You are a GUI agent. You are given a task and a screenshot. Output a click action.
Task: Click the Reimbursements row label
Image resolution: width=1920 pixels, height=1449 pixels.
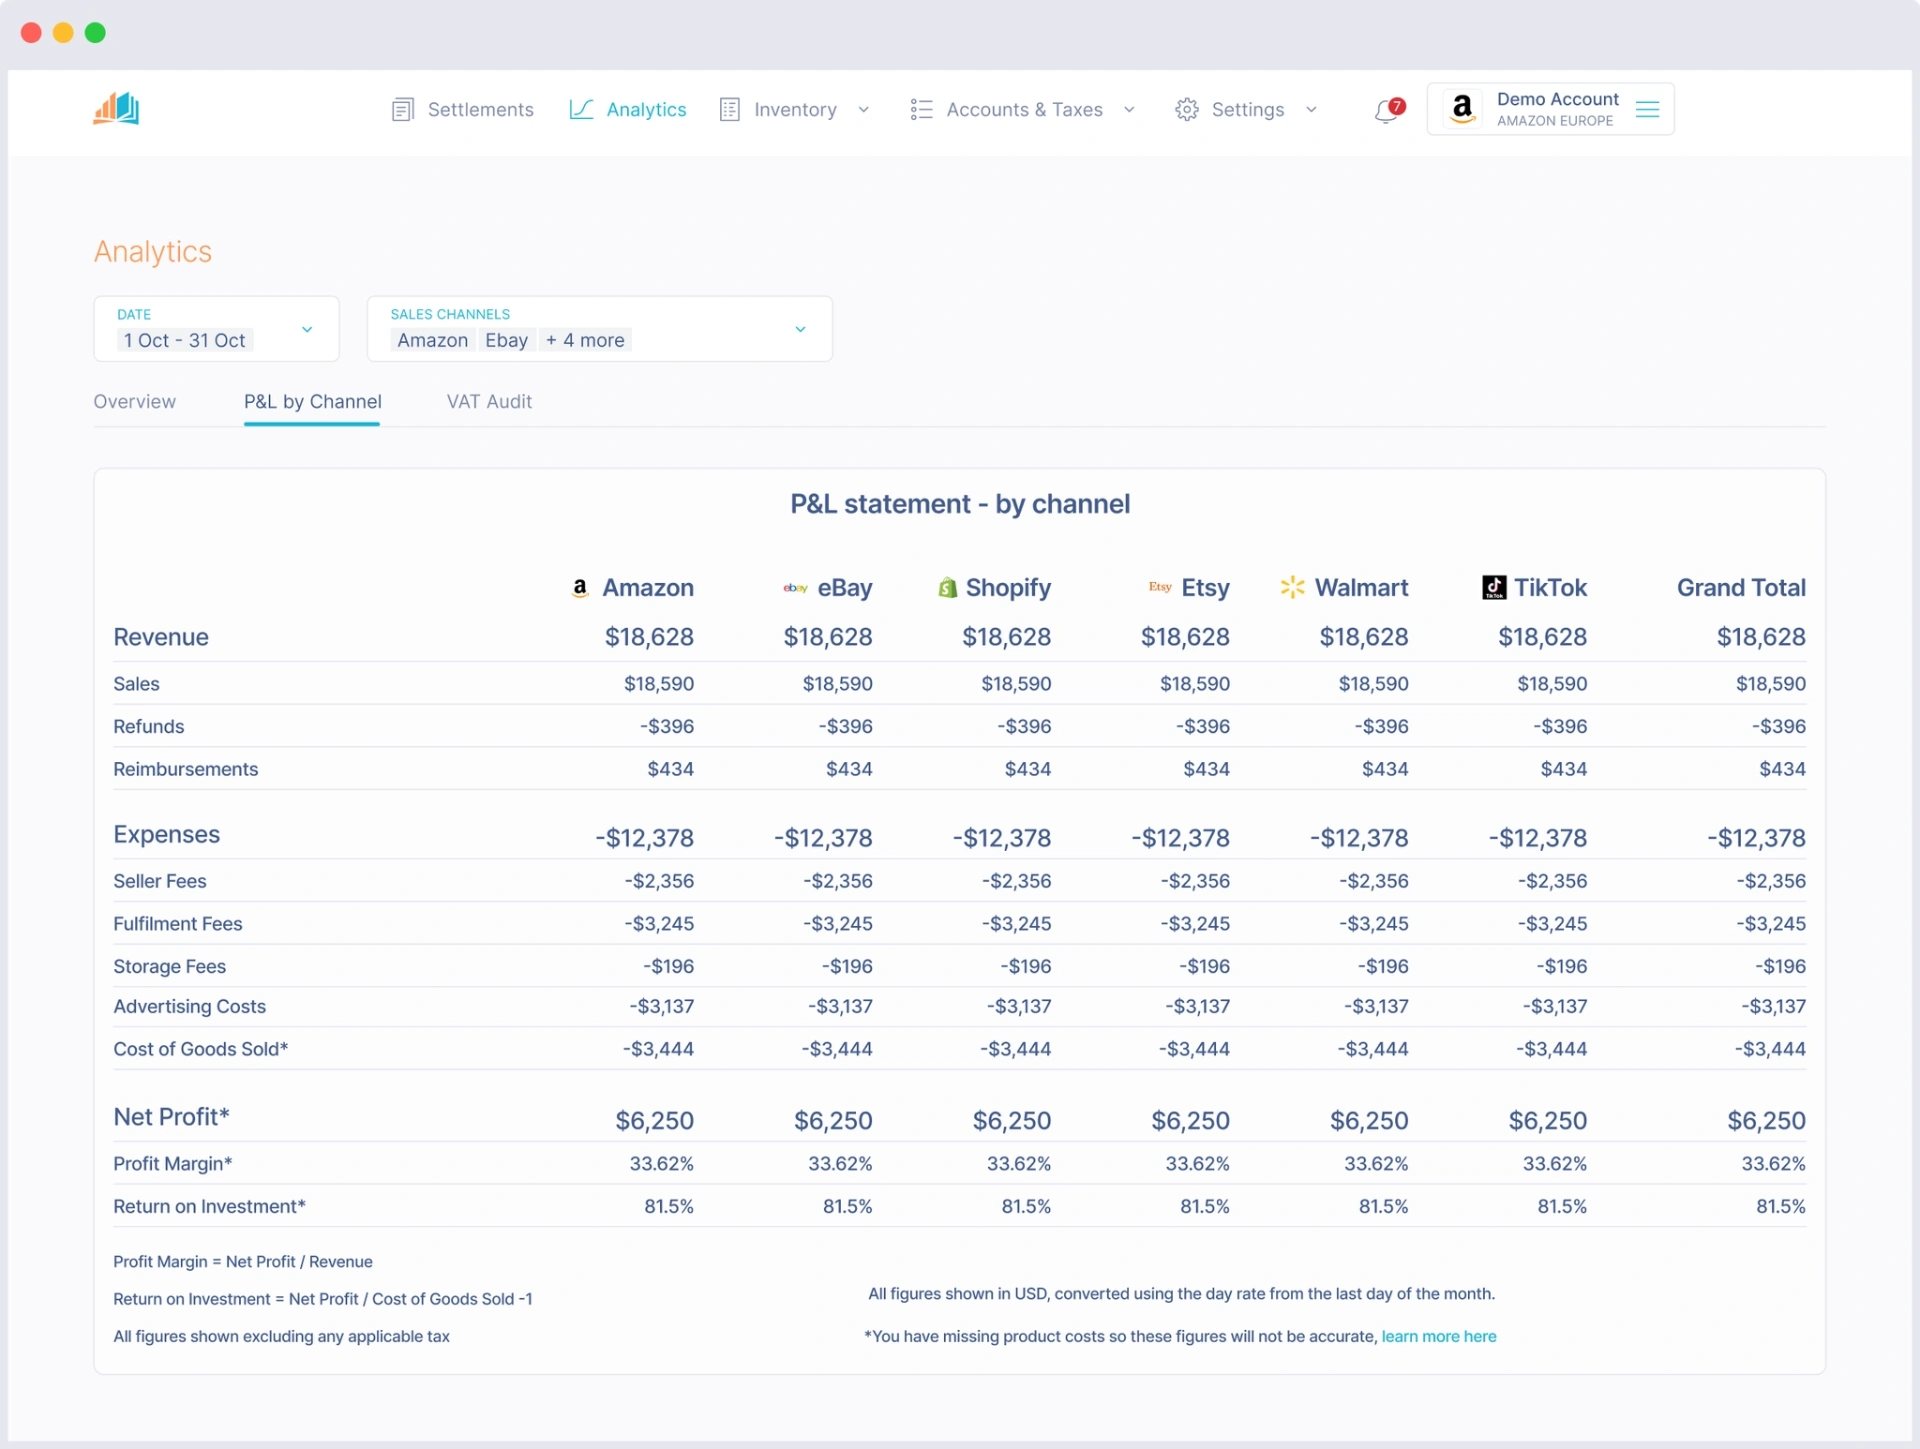[x=185, y=769]
